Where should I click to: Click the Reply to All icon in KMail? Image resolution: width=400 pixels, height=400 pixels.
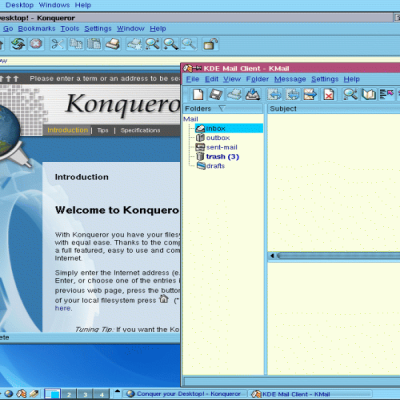292,94
